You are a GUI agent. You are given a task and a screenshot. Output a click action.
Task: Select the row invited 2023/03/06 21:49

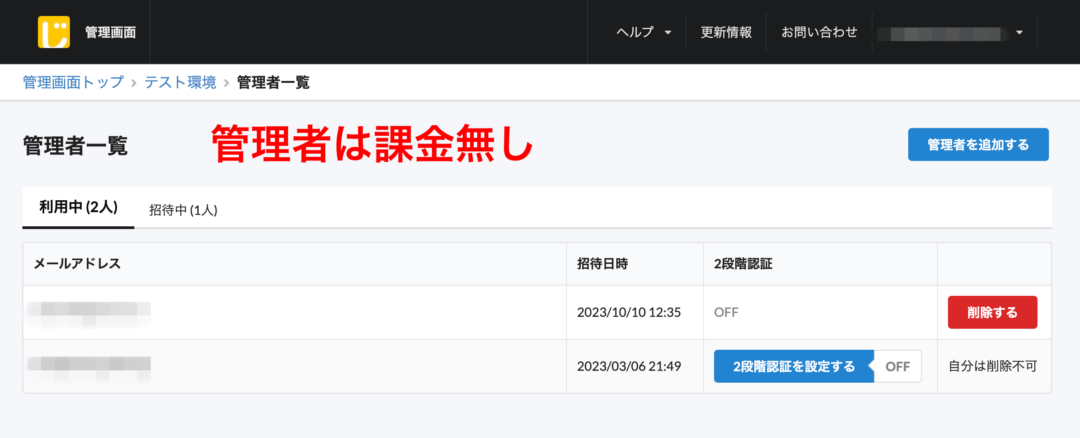coord(628,366)
